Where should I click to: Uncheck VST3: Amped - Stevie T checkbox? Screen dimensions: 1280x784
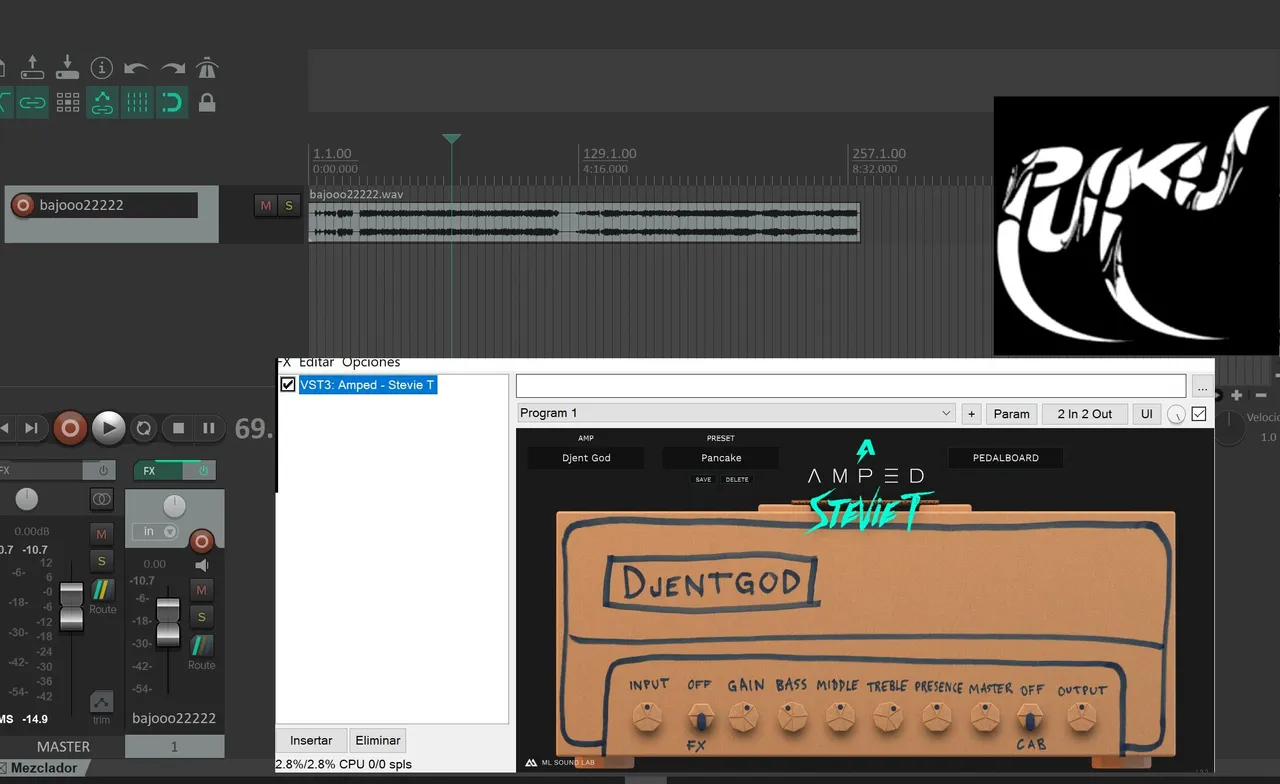(288, 385)
